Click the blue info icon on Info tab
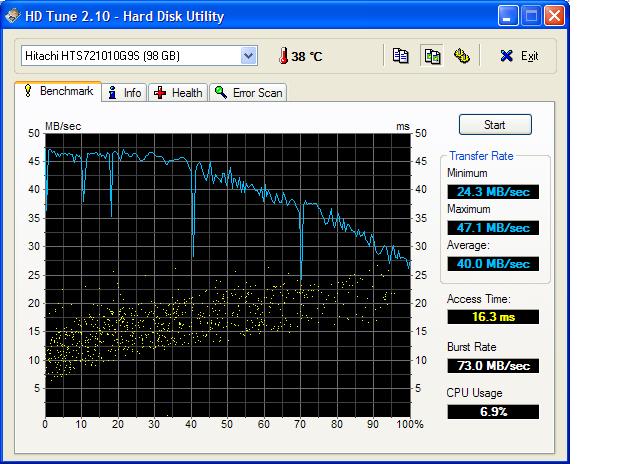Screen dimensions: 640x464 pyautogui.click(x=112, y=93)
